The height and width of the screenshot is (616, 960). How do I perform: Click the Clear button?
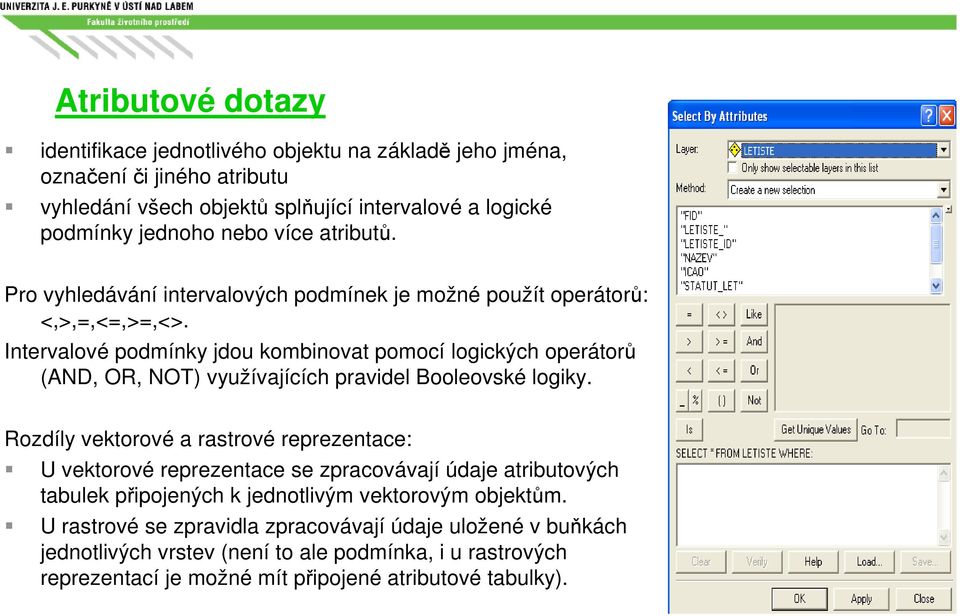click(701, 561)
